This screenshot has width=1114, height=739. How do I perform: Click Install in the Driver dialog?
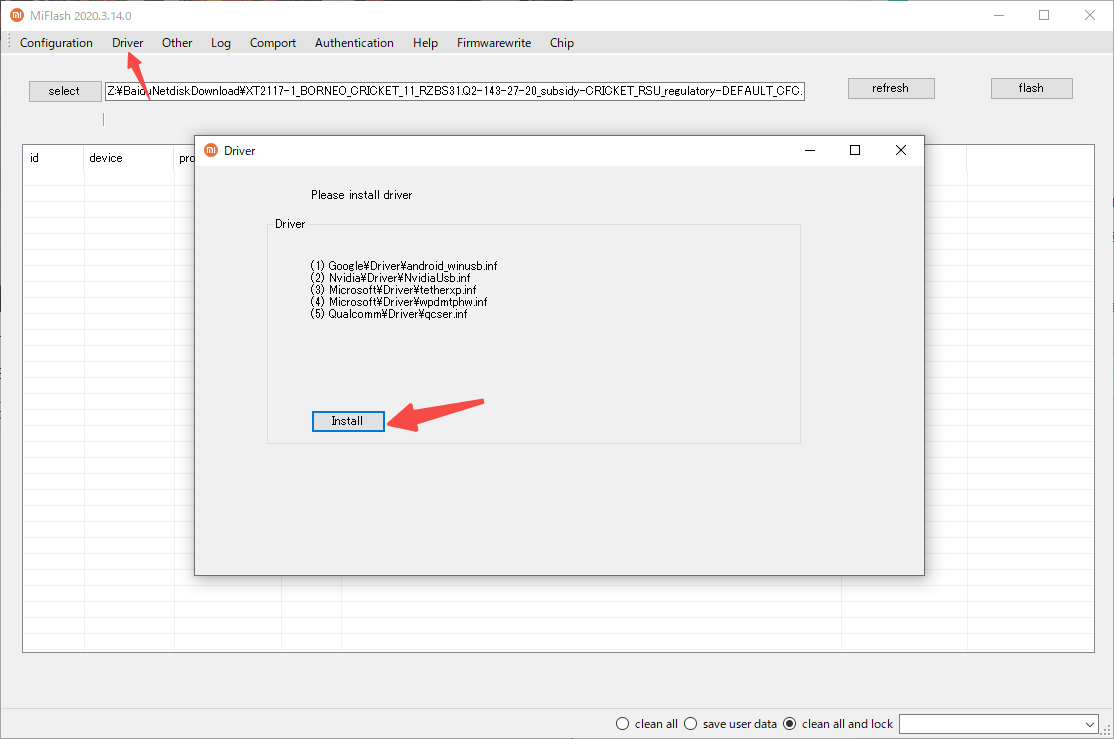click(x=348, y=421)
